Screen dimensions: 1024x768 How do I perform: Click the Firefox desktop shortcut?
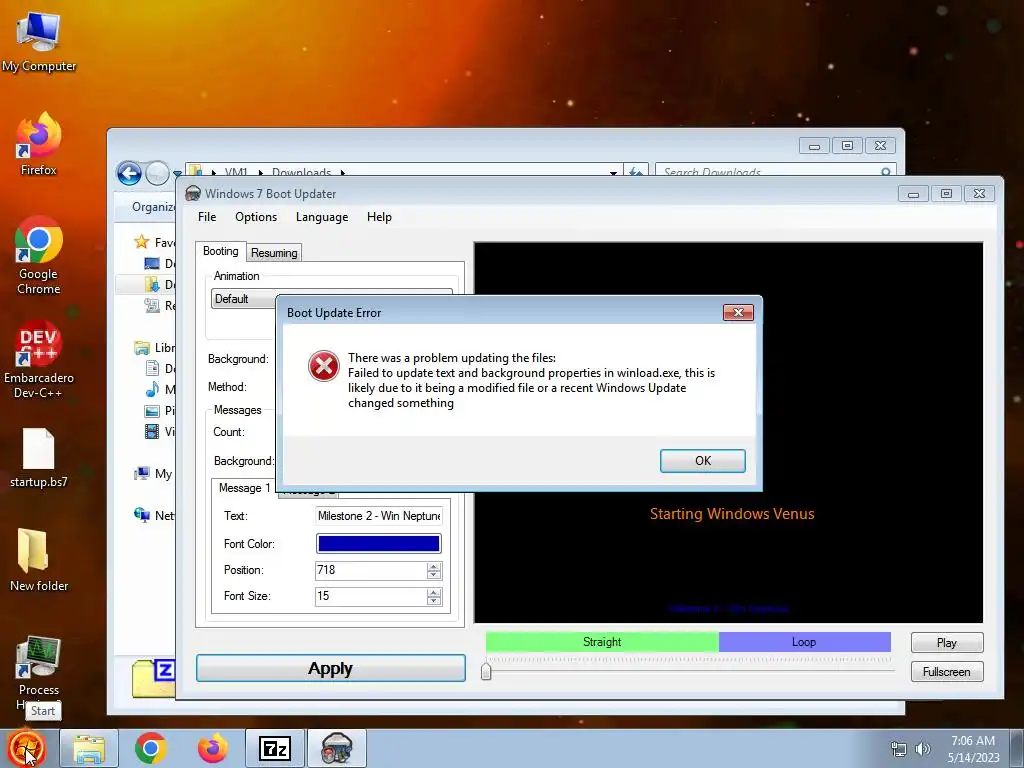click(39, 144)
